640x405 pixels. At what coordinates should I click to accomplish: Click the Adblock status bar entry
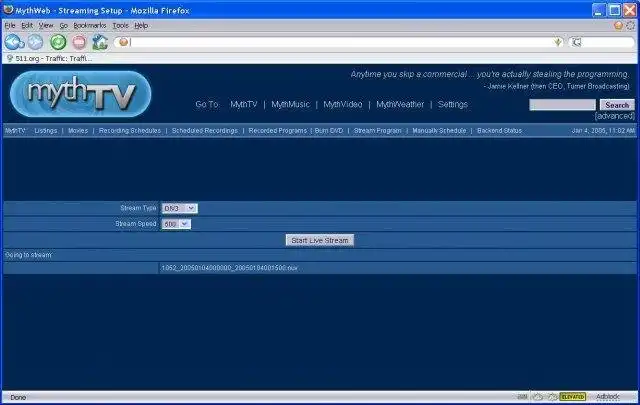607,396
